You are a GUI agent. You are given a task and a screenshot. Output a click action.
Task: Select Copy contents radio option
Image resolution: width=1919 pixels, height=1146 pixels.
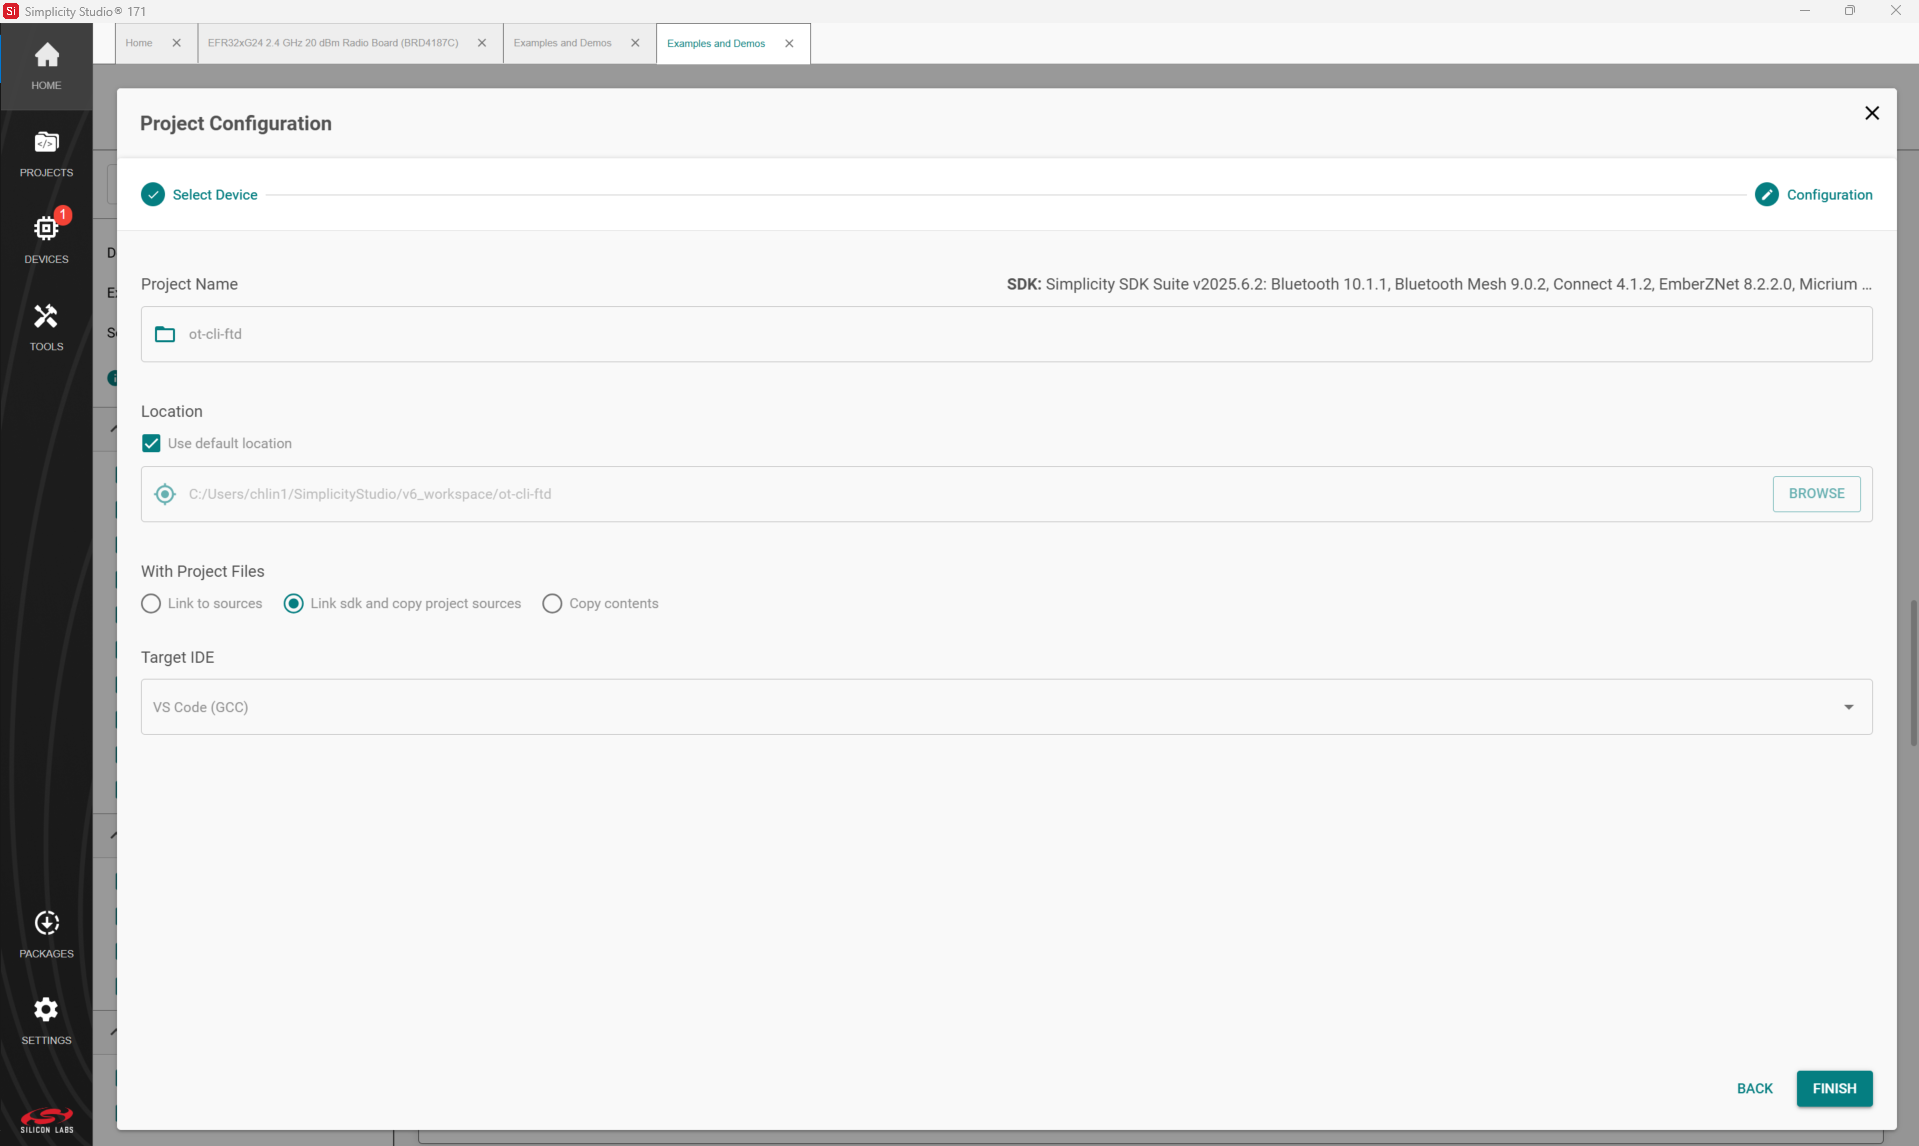pos(552,603)
